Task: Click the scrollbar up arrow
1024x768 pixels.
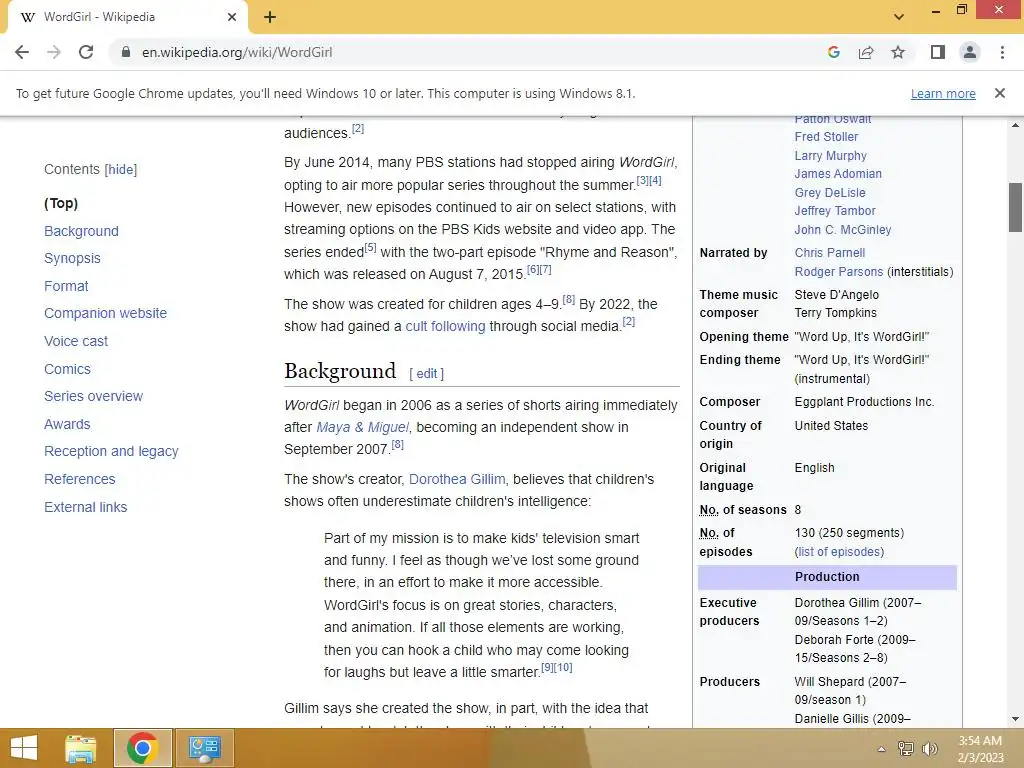Action: click(x=1016, y=125)
